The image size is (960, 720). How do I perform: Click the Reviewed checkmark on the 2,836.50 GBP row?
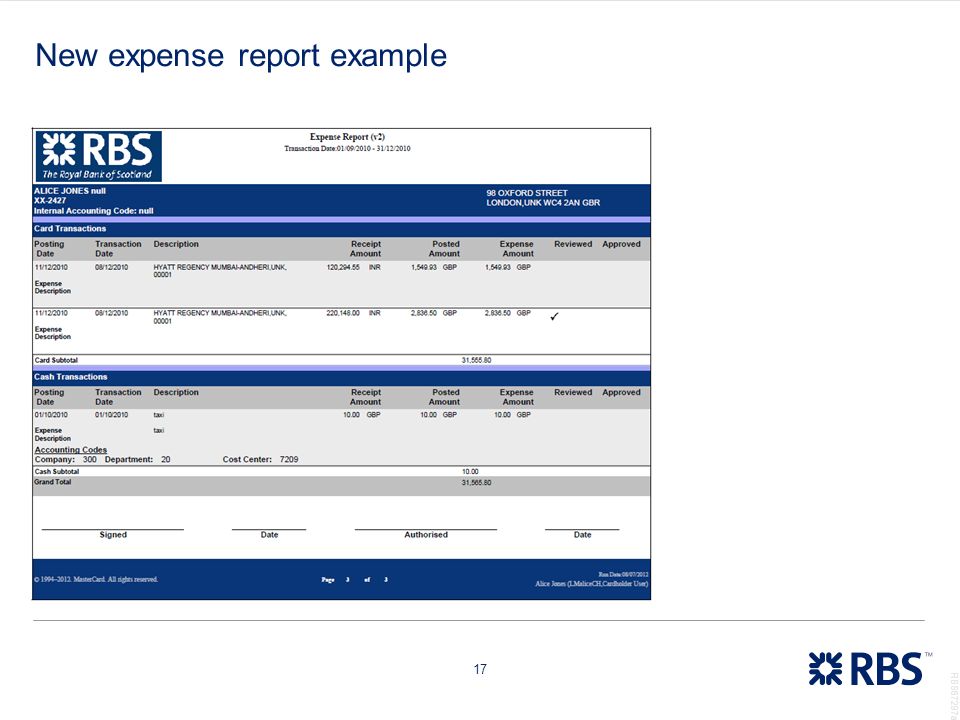coord(554,317)
